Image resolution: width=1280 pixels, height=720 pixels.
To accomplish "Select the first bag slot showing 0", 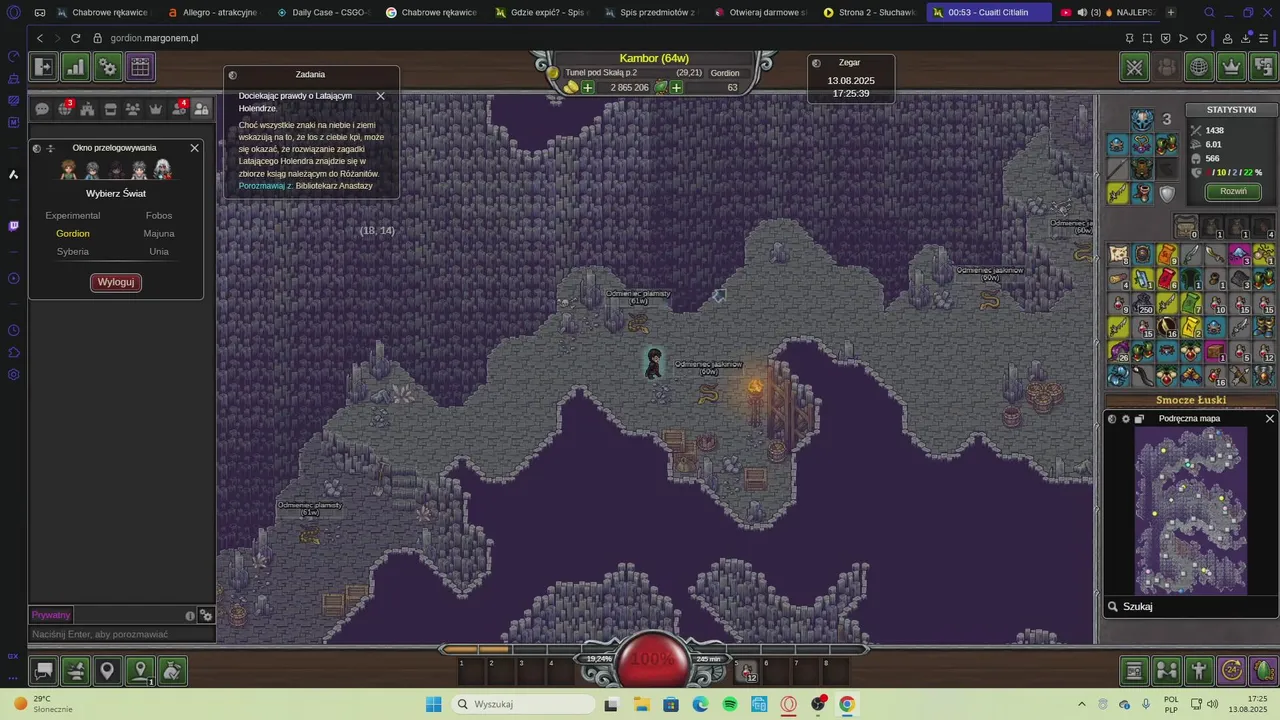I will [1185, 227].
